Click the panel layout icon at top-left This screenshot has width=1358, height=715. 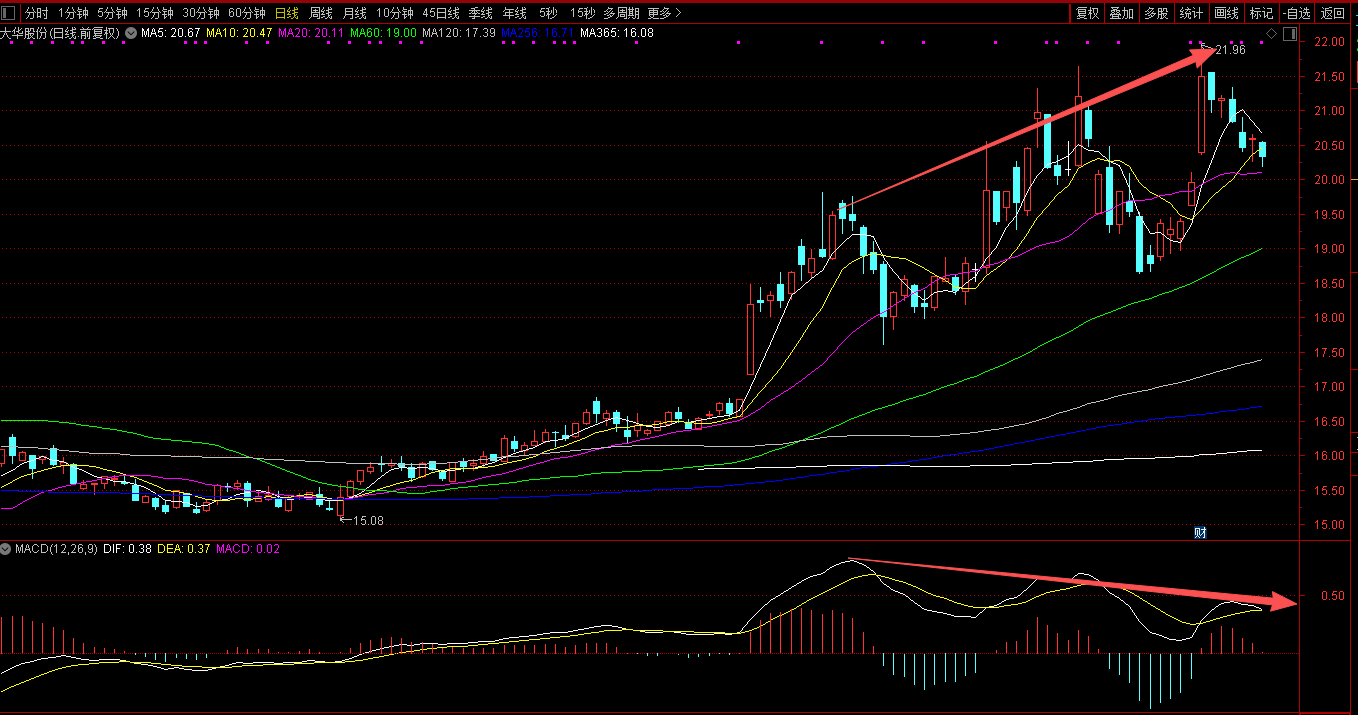[9, 13]
